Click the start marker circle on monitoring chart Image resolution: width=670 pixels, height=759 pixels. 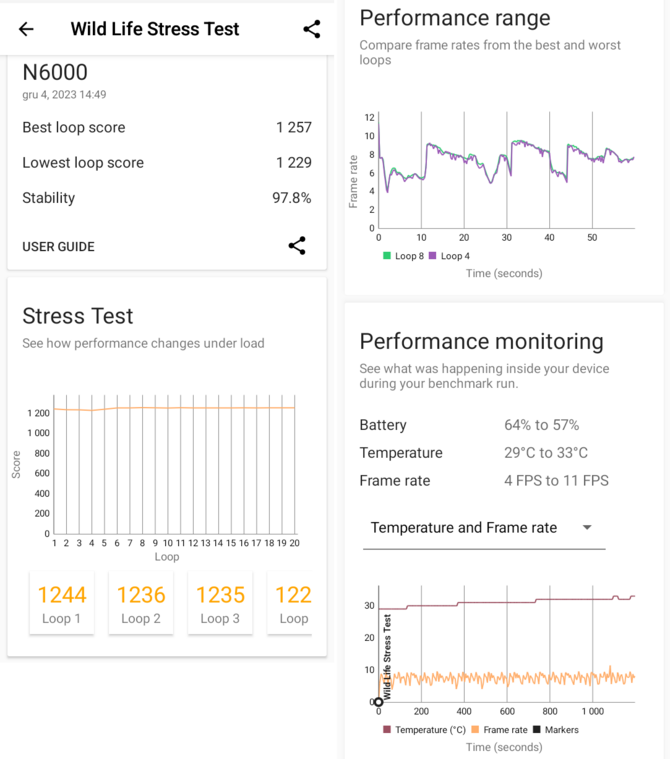(379, 701)
